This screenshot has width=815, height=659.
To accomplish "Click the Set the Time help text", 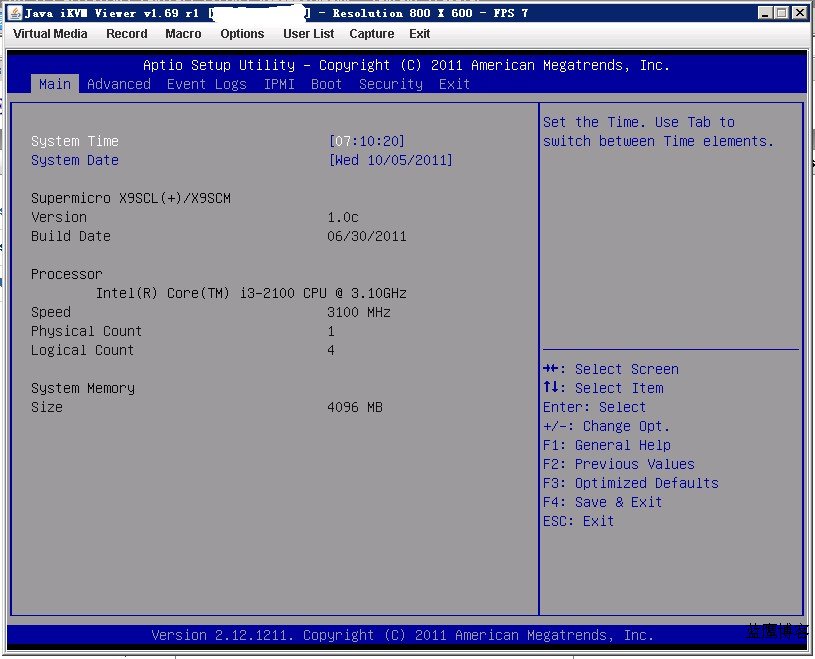I will (659, 131).
